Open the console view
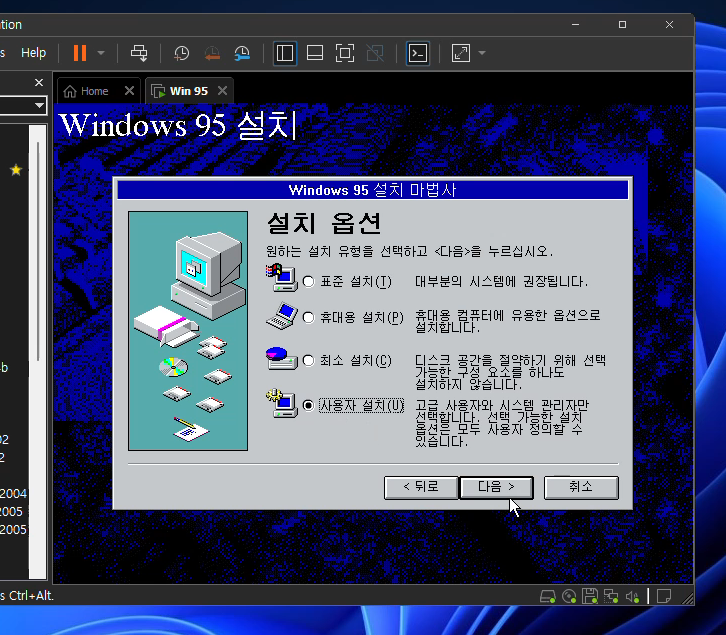Screen dimensions: 726x635 [x=418, y=53]
